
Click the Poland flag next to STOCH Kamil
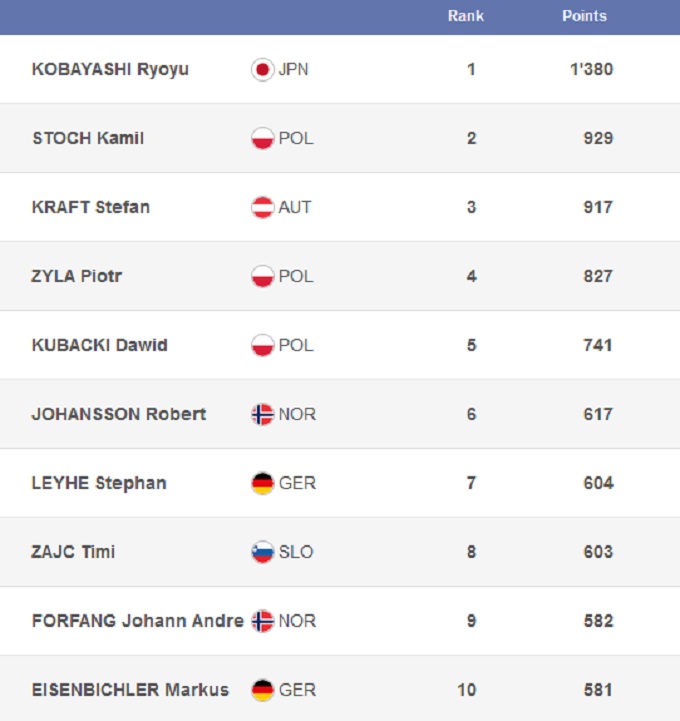click(x=262, y=139)
